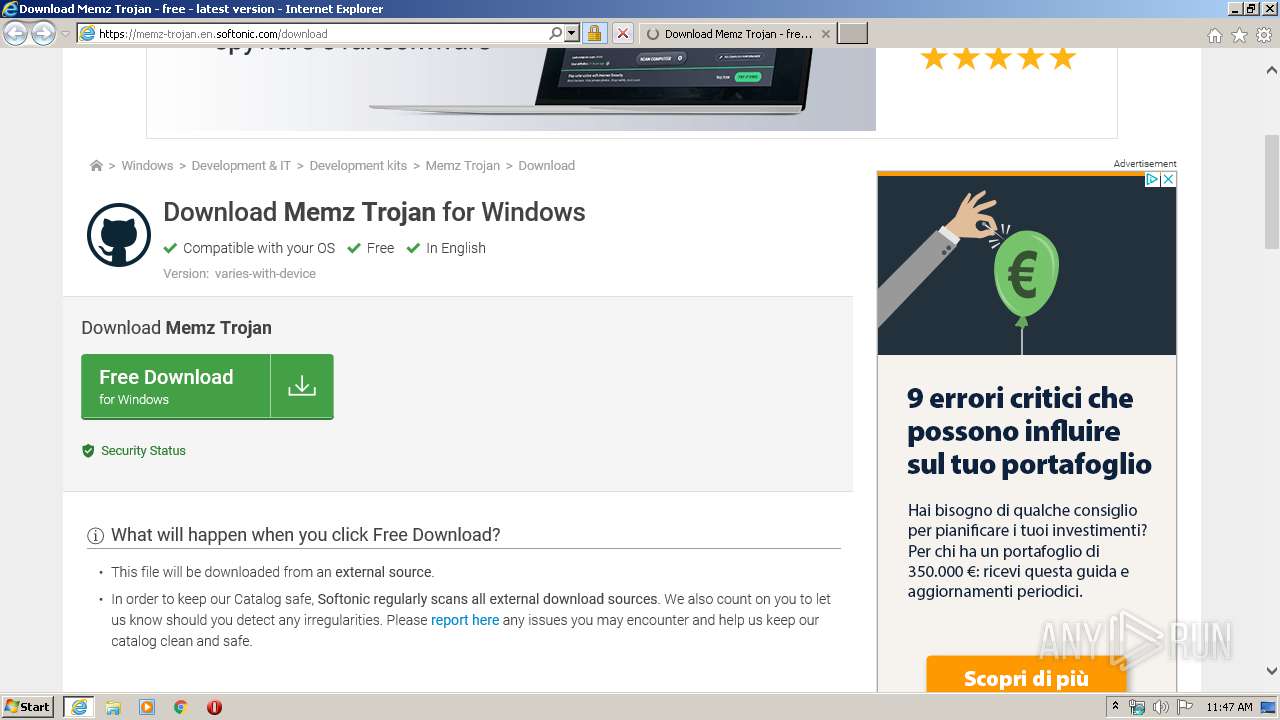Open the Development & IT breadcrumb

[x=241, y=166]
